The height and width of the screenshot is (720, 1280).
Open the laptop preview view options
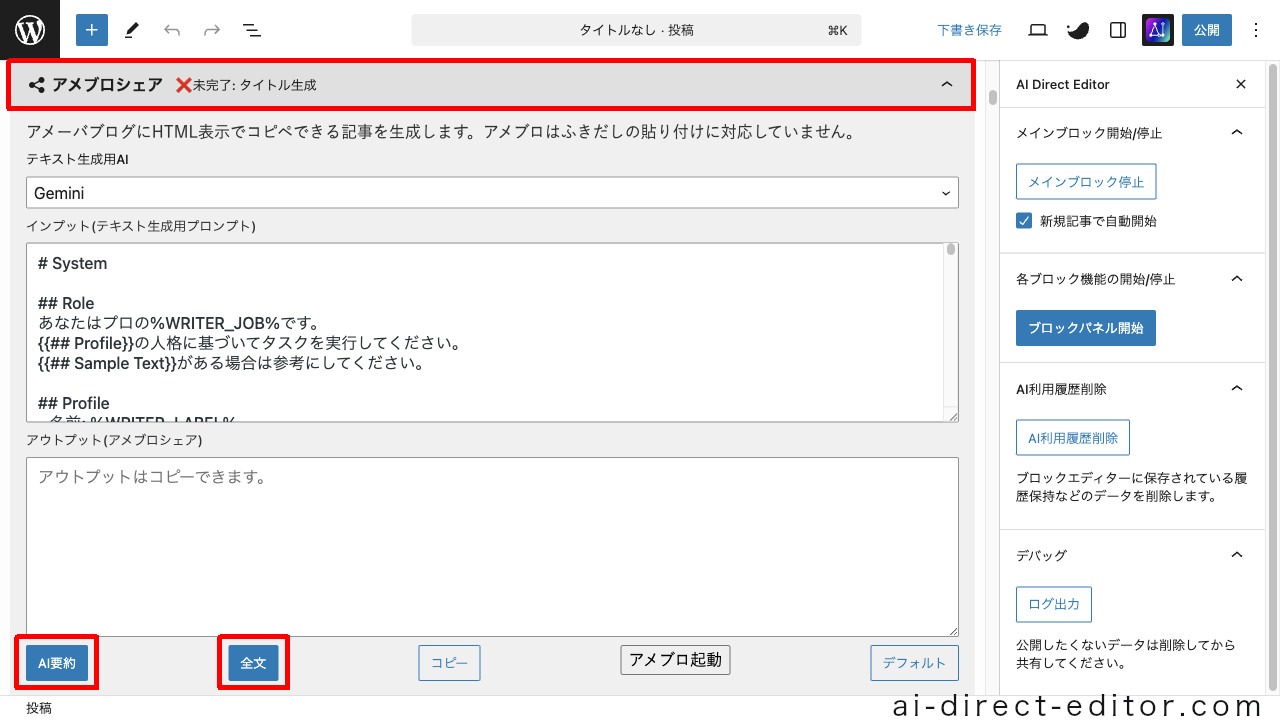1038,30
